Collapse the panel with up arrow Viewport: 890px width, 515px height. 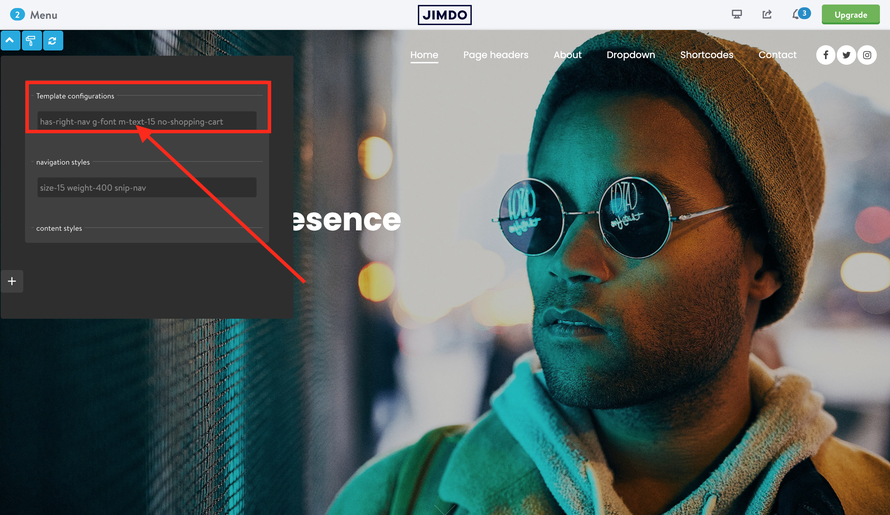[x=10, y=41]
